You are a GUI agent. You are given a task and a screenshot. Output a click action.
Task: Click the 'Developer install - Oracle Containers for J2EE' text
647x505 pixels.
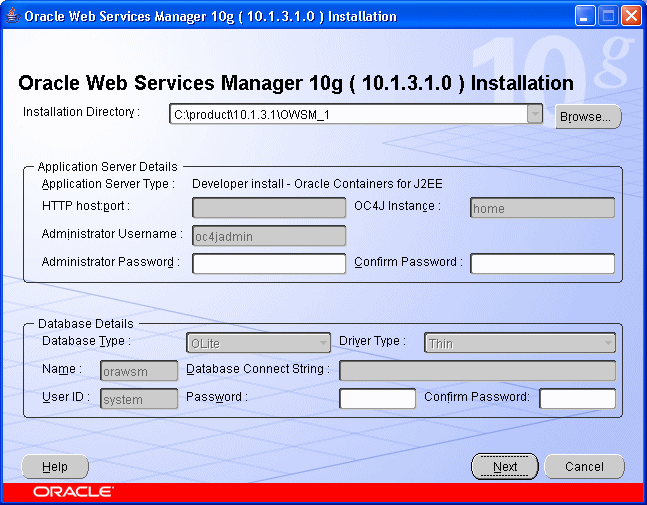coord(317,184)
